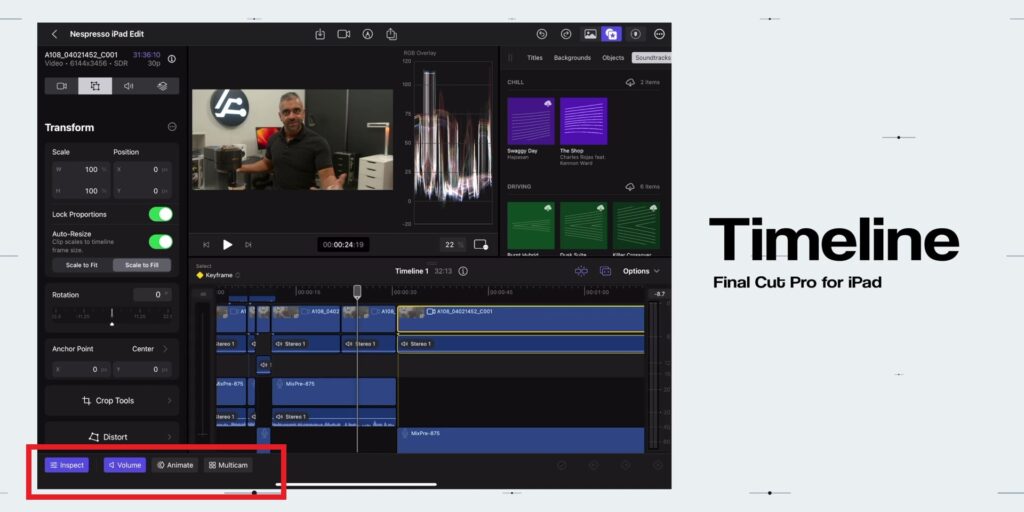Select the Swaggy Day soundtrack thumbnail
This screenshot has height=512, width=1024.
pos(531,121)
